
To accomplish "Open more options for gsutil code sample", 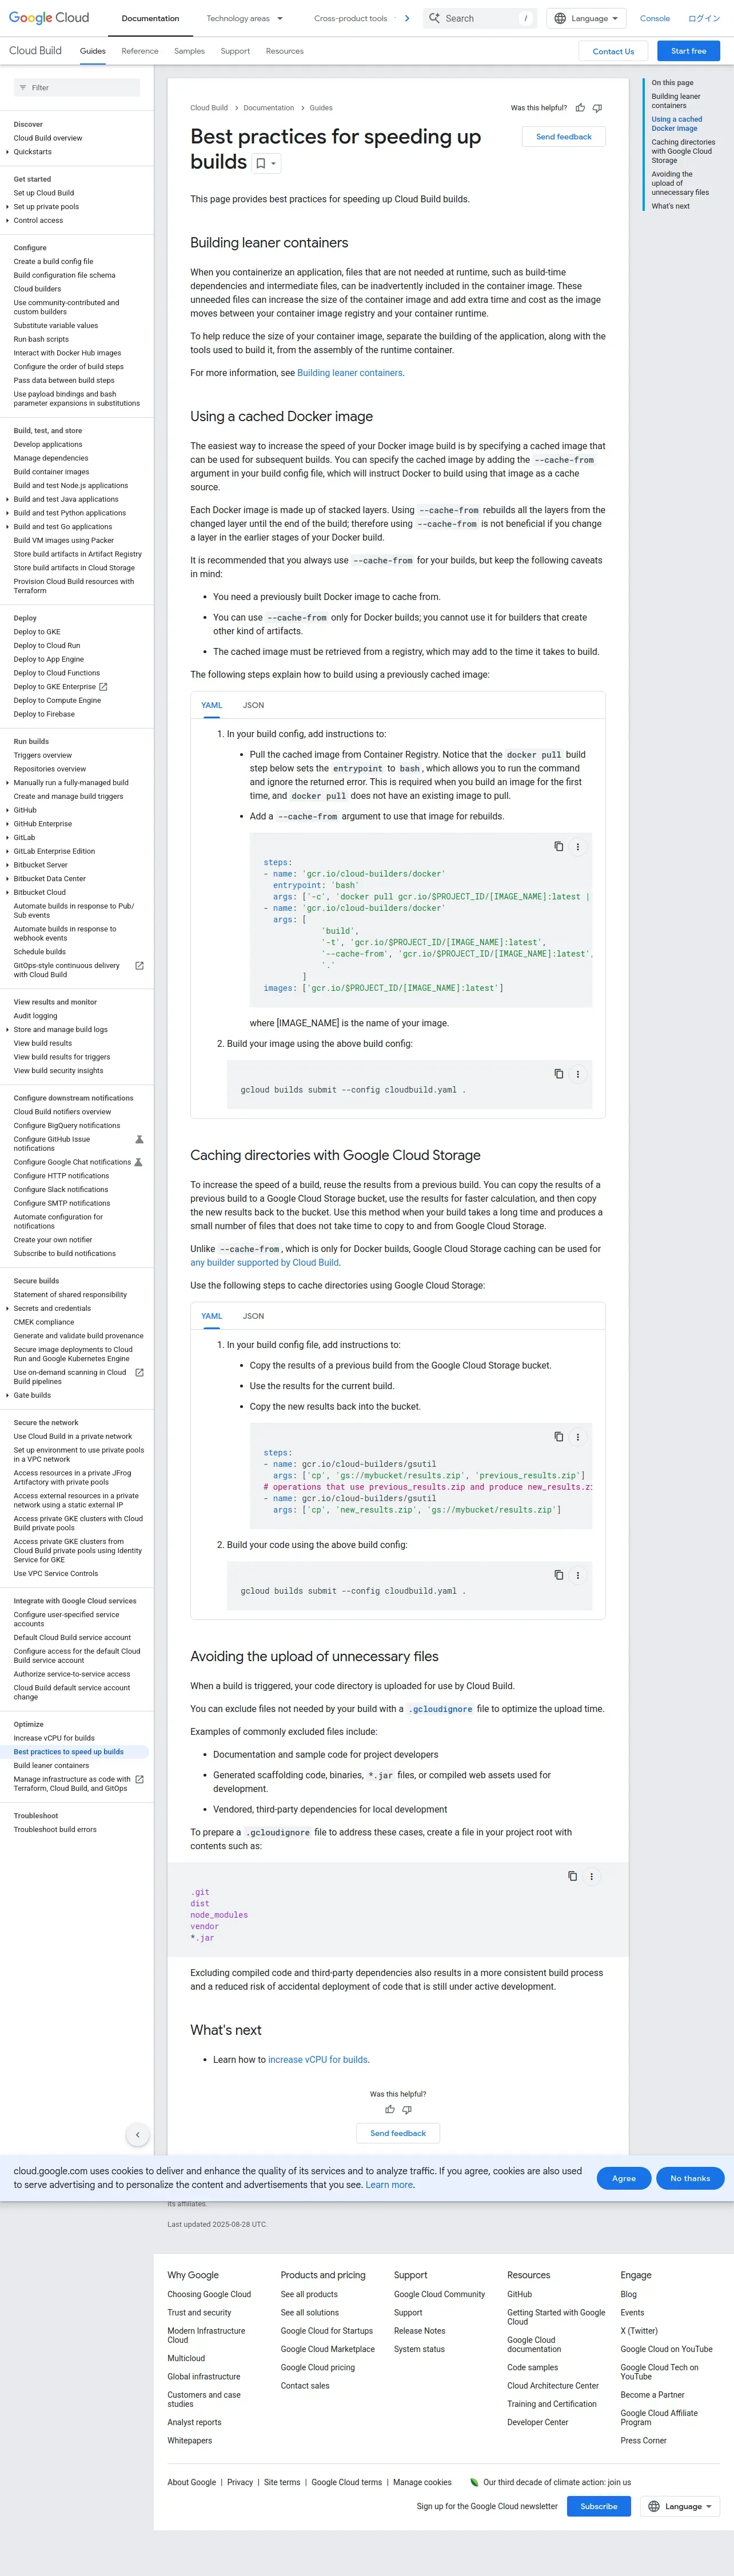I will 577,1436.
